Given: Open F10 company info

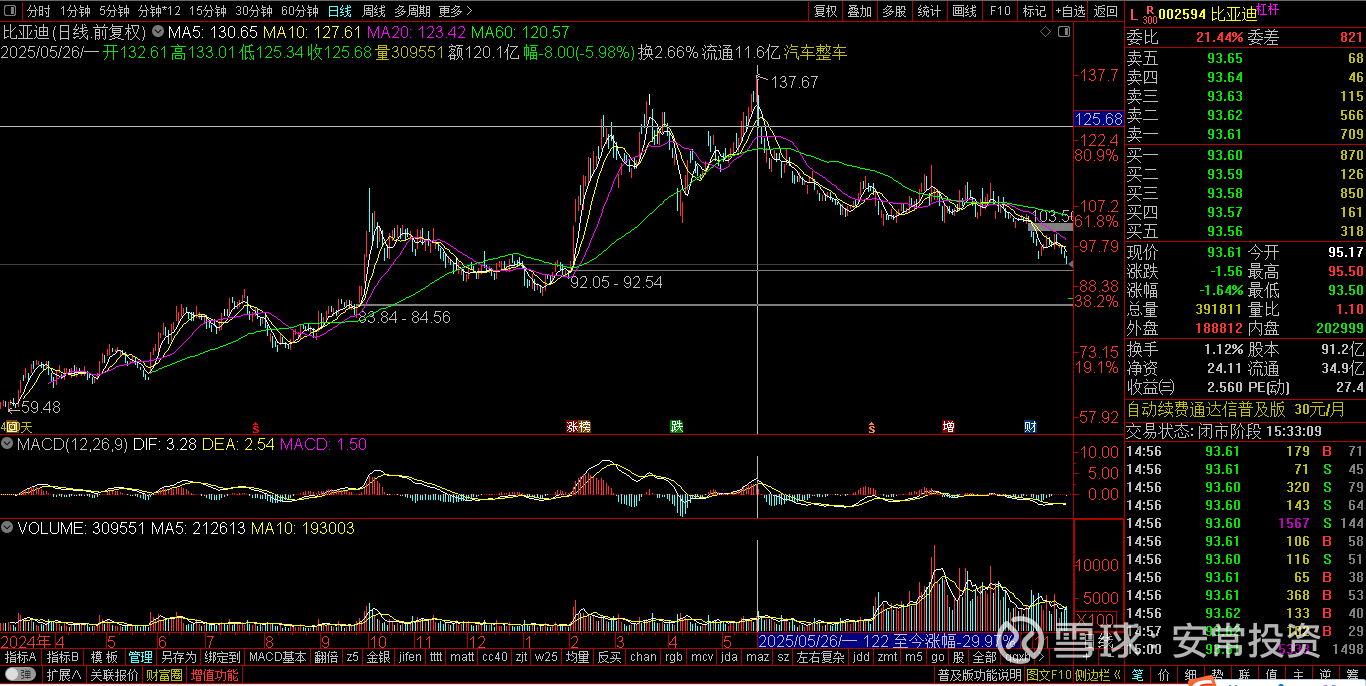Looking at the screenshot, I should (999, 11).
